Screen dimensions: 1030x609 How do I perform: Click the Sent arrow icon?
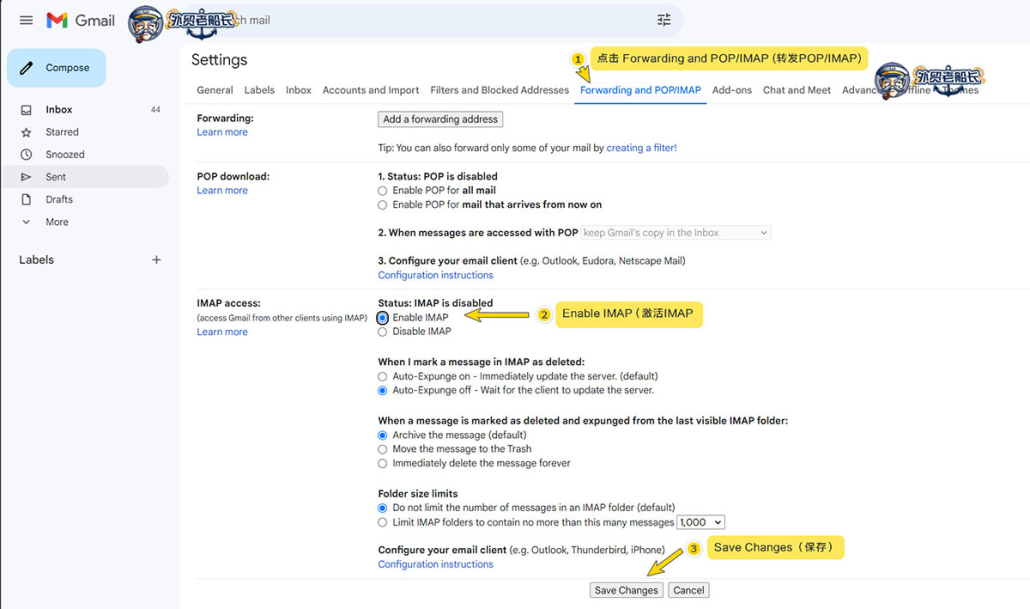[26, 177]
